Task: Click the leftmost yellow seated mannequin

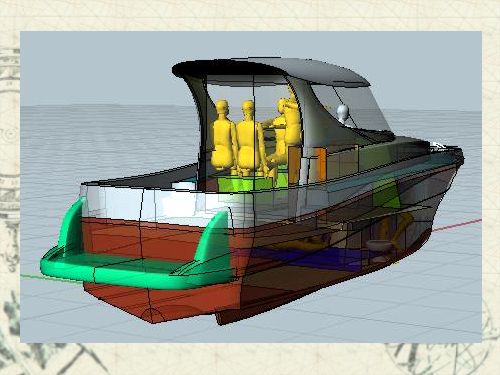Action: (223, 137)
